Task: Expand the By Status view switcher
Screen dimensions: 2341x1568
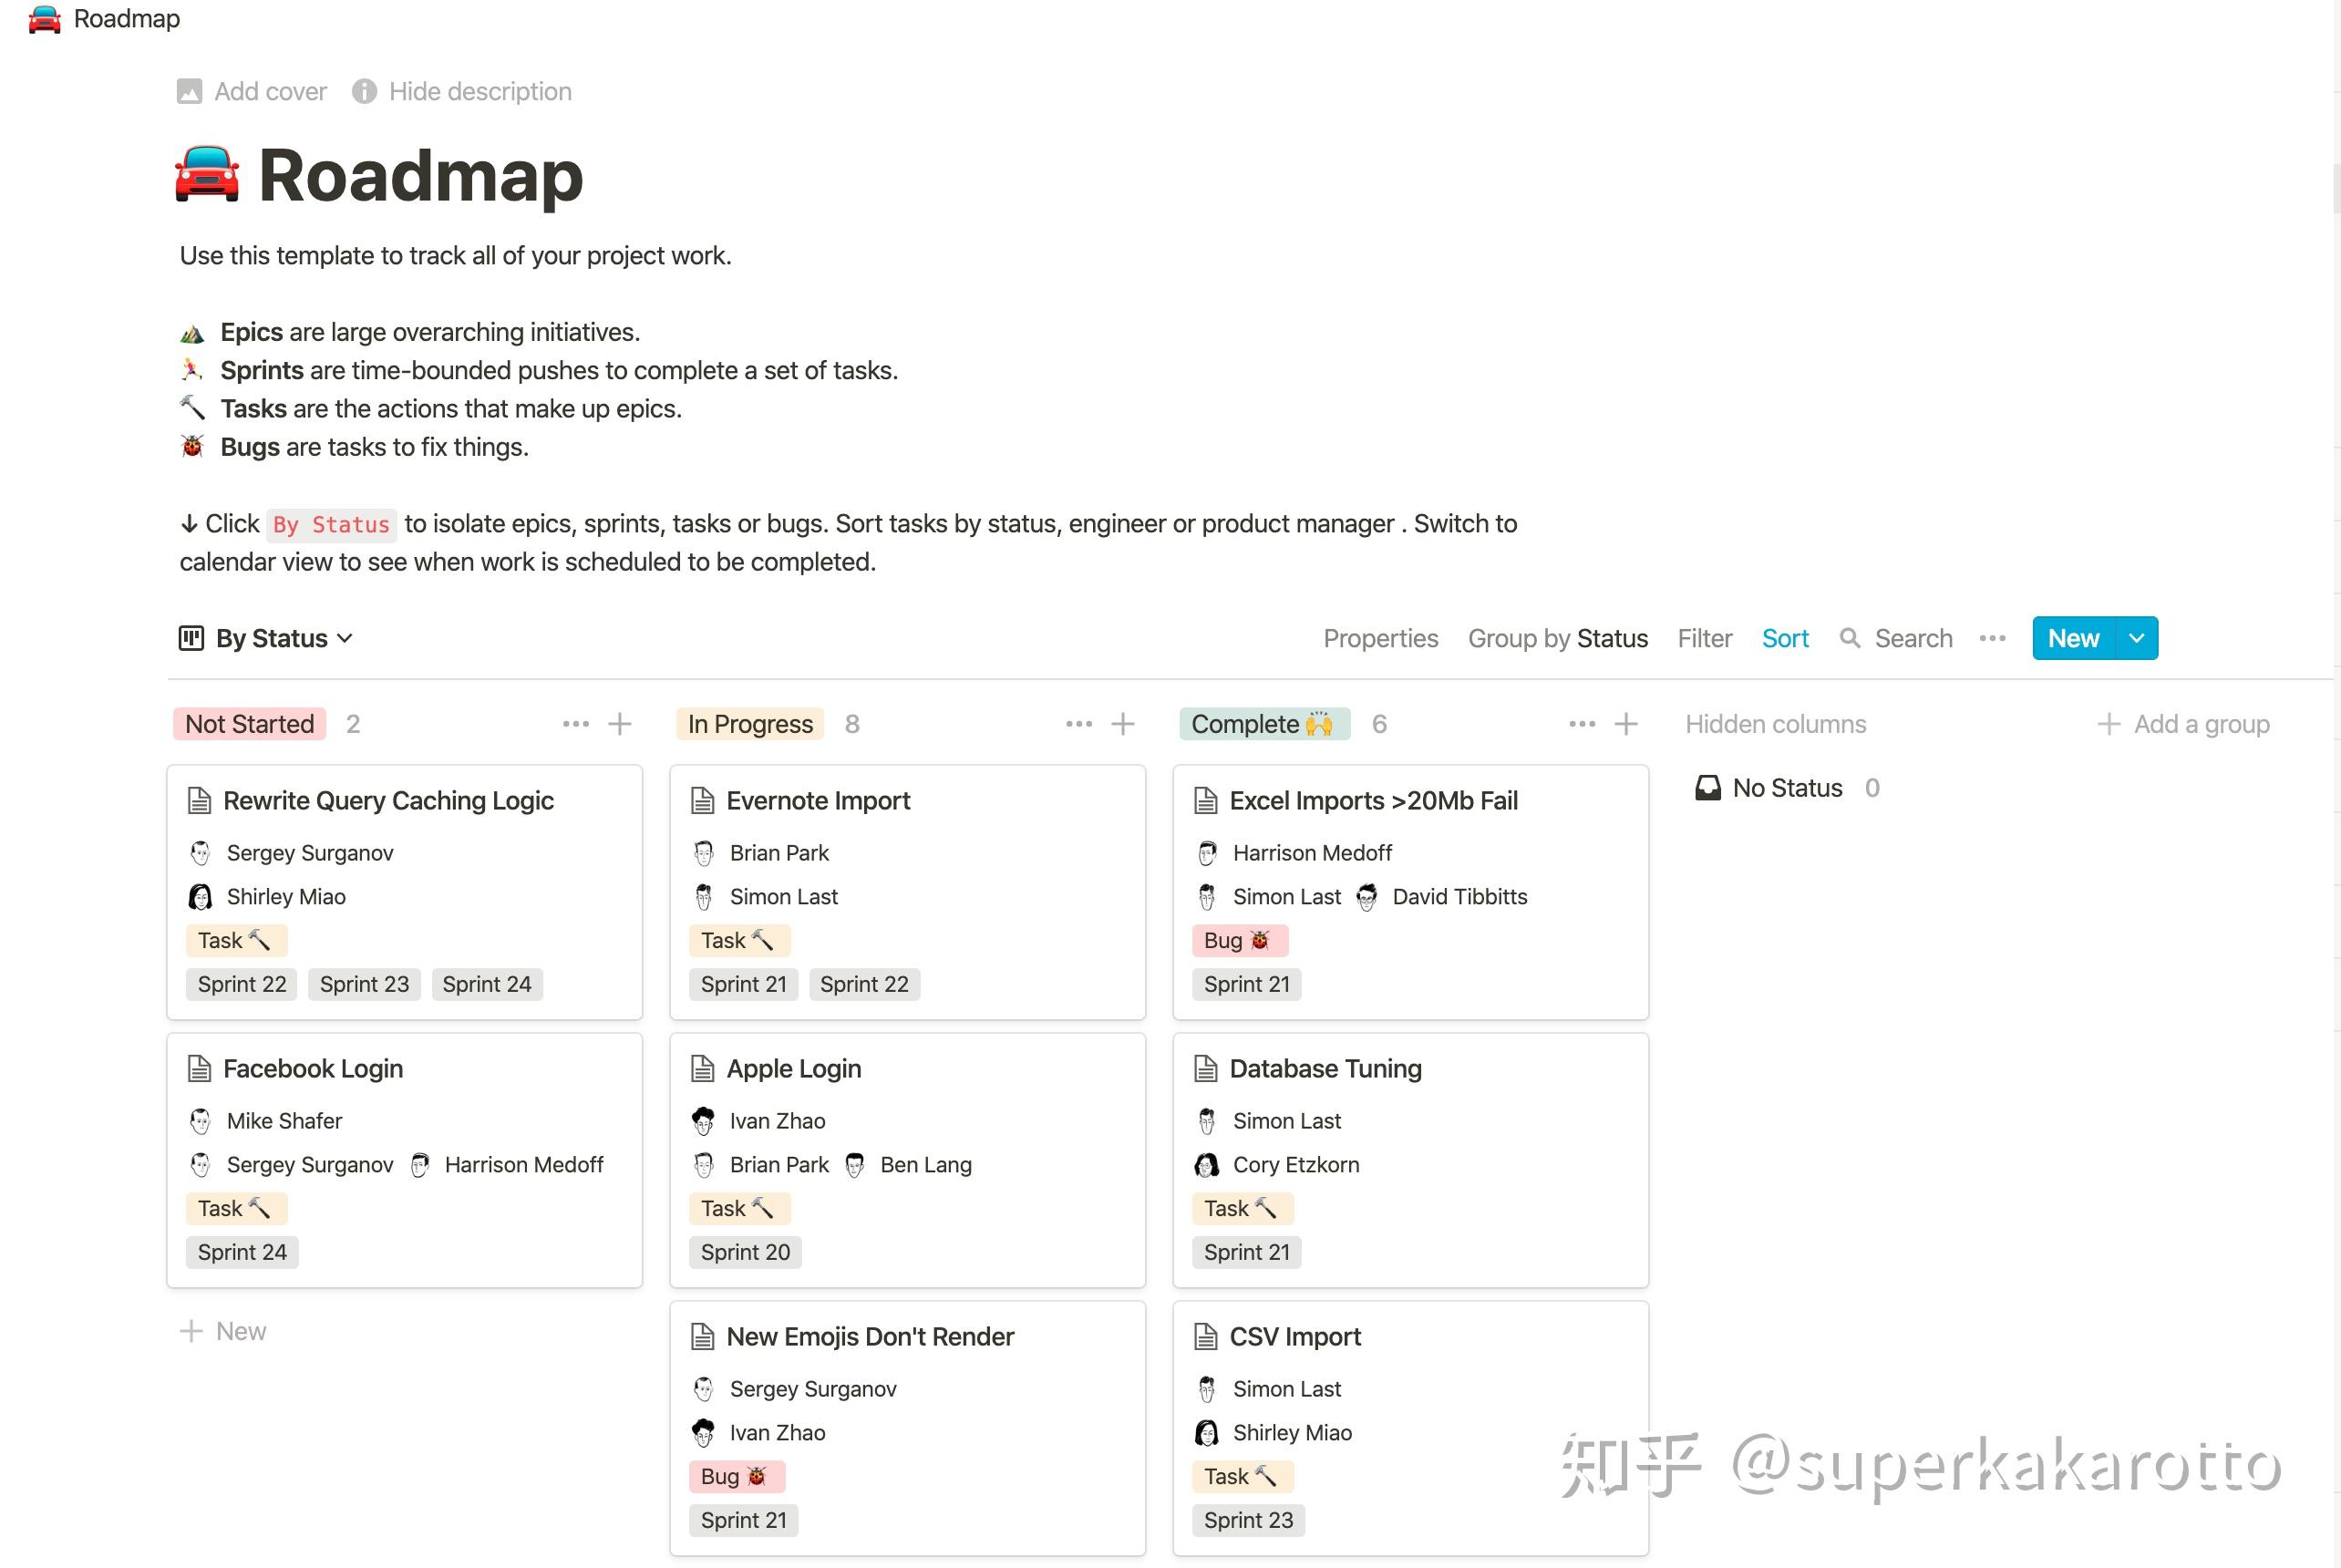Action: click(x=267, y=639)
